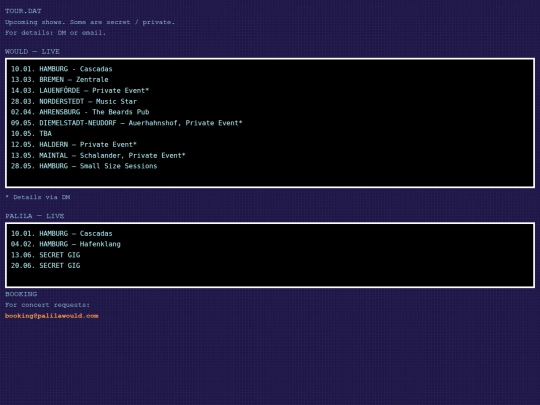Select the row '28.05. HAMBURG – Small Size Sessions'
Image resolution: width=540 pixels, height=405 pixels.
(x=84, y=166)
